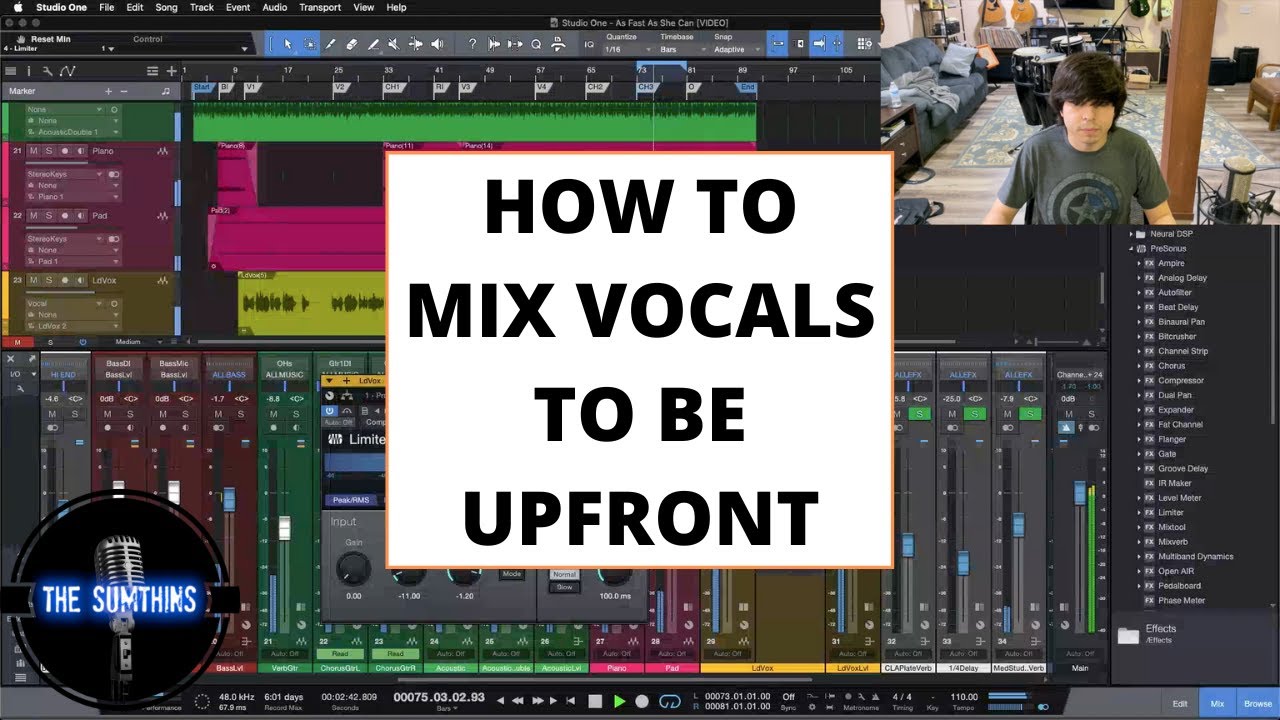Click the question mark help icon

pyautogui.click(x=472, y=44)
